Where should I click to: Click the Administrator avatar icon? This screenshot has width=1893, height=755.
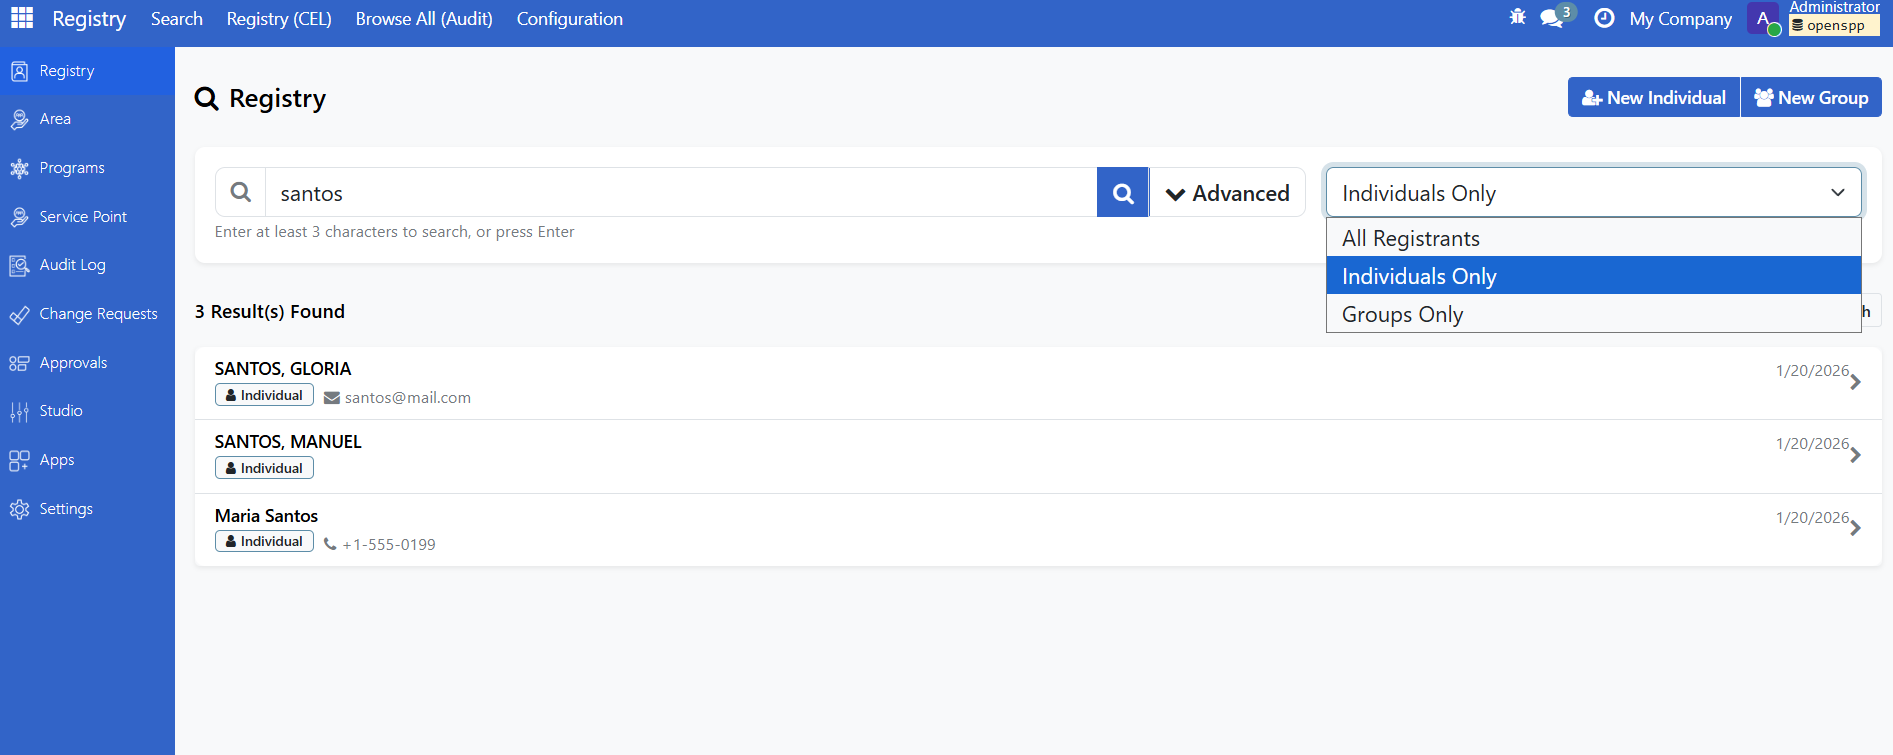[1763, 18]
